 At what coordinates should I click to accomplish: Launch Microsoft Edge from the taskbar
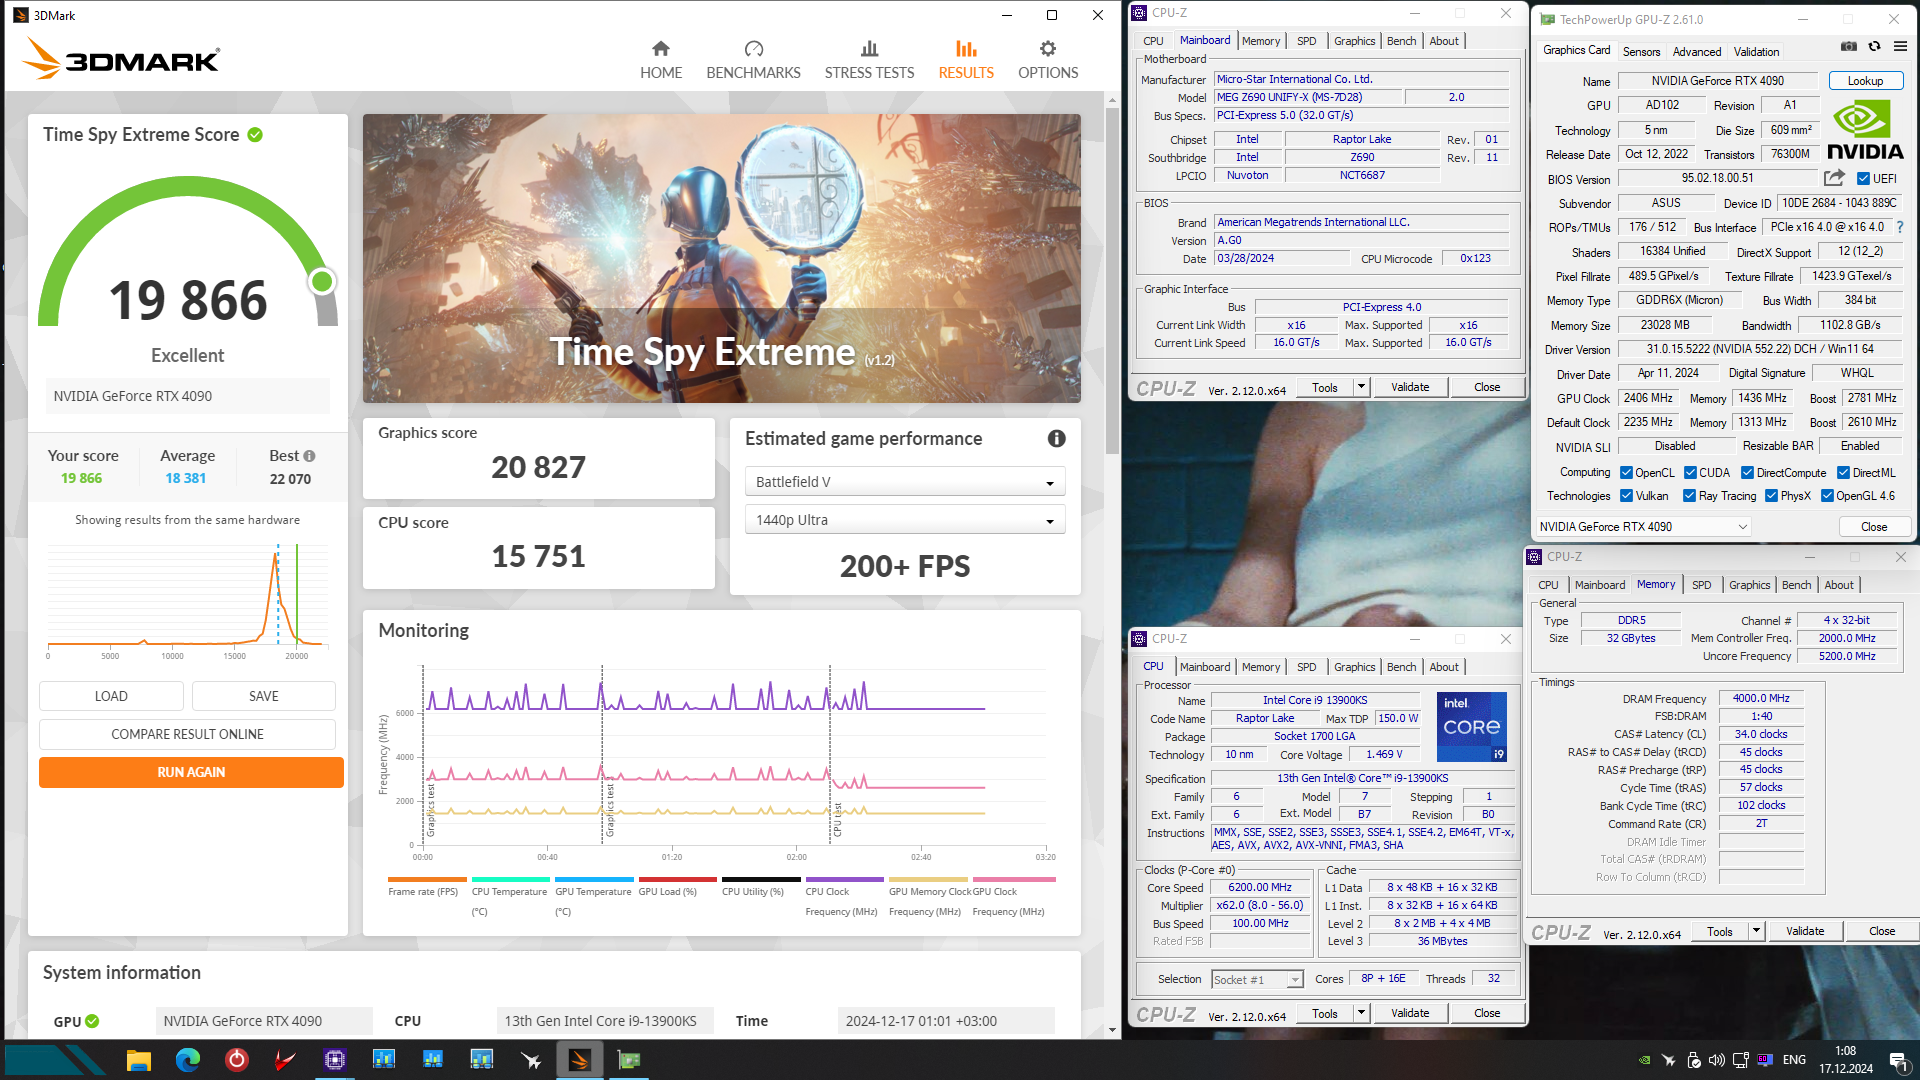point(188,1060)
